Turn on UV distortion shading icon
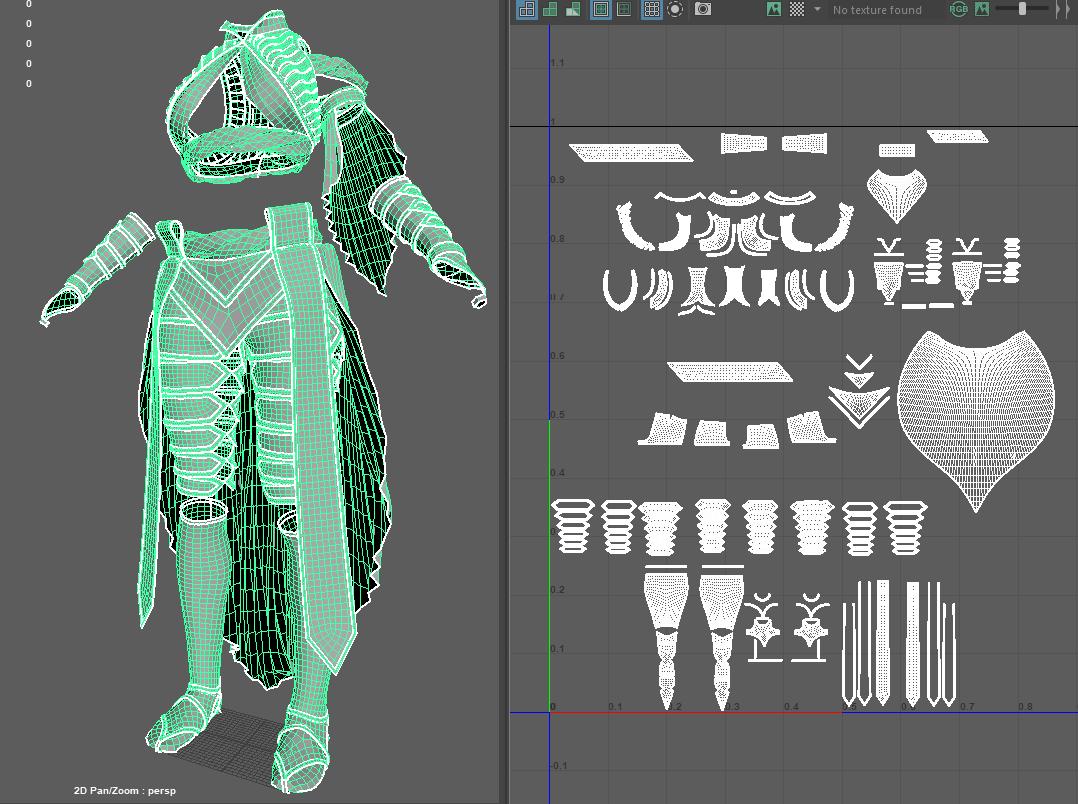The image size is (1078, 804). [x=573, y=9]
